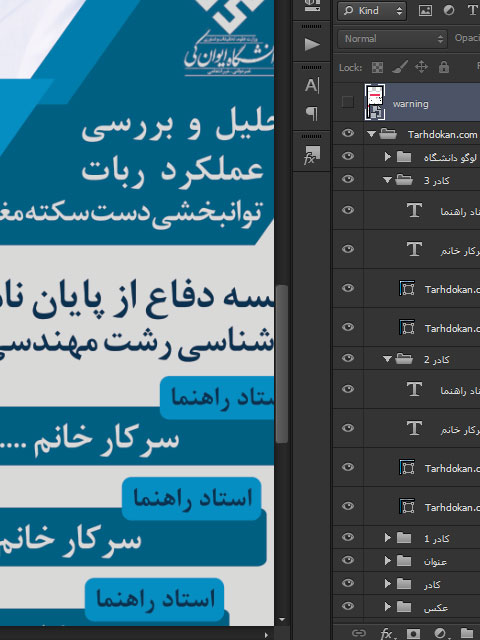Open the Character panel icon
Image resolution: width=480 pixels, height=640 pixels.
tap(312, 86)
